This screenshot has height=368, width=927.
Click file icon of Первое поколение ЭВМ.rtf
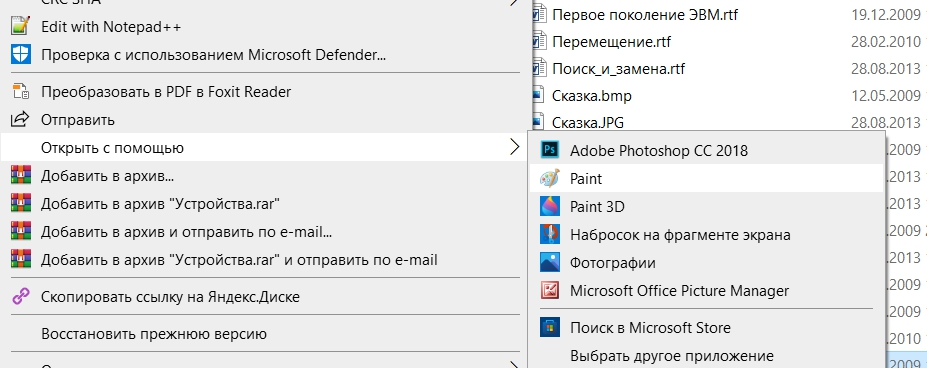(x=539, y=14)
